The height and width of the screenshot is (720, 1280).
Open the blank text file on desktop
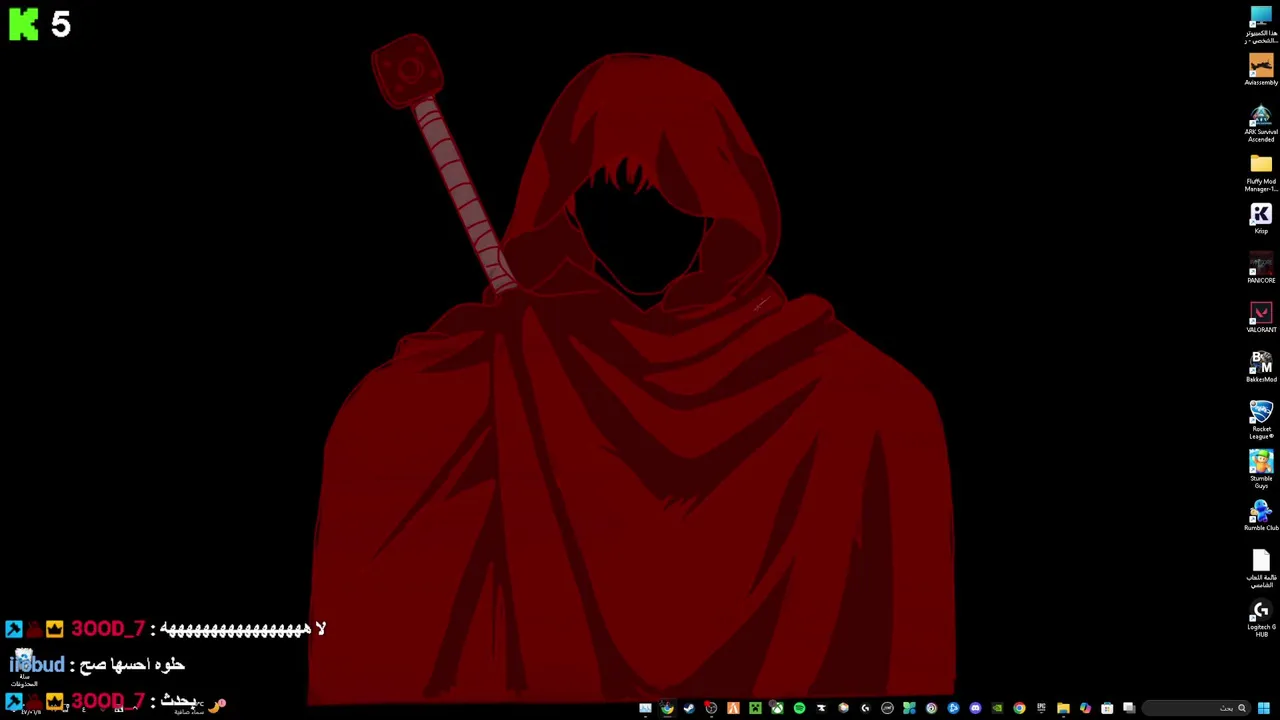coord(1260,568)
